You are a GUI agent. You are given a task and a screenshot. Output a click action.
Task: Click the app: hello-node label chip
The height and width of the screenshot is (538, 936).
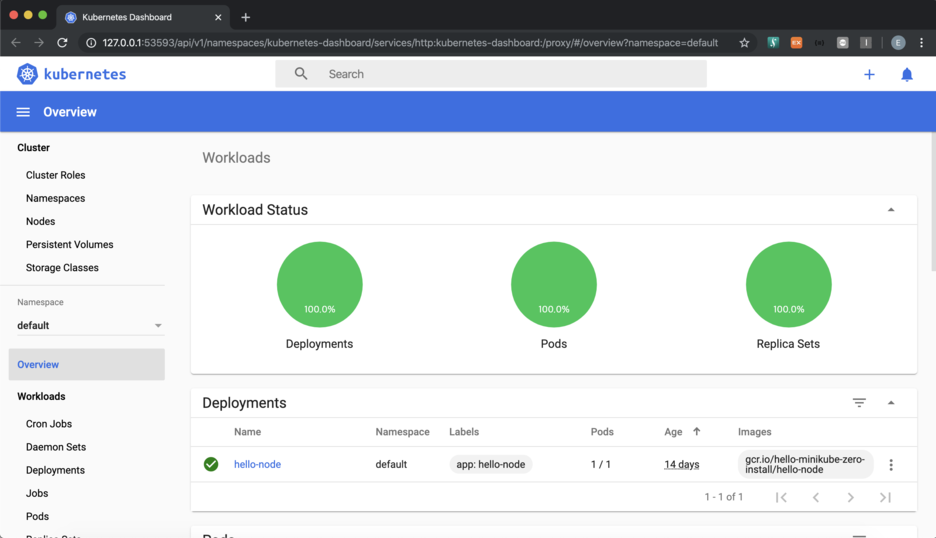click(x=491, y=464)
